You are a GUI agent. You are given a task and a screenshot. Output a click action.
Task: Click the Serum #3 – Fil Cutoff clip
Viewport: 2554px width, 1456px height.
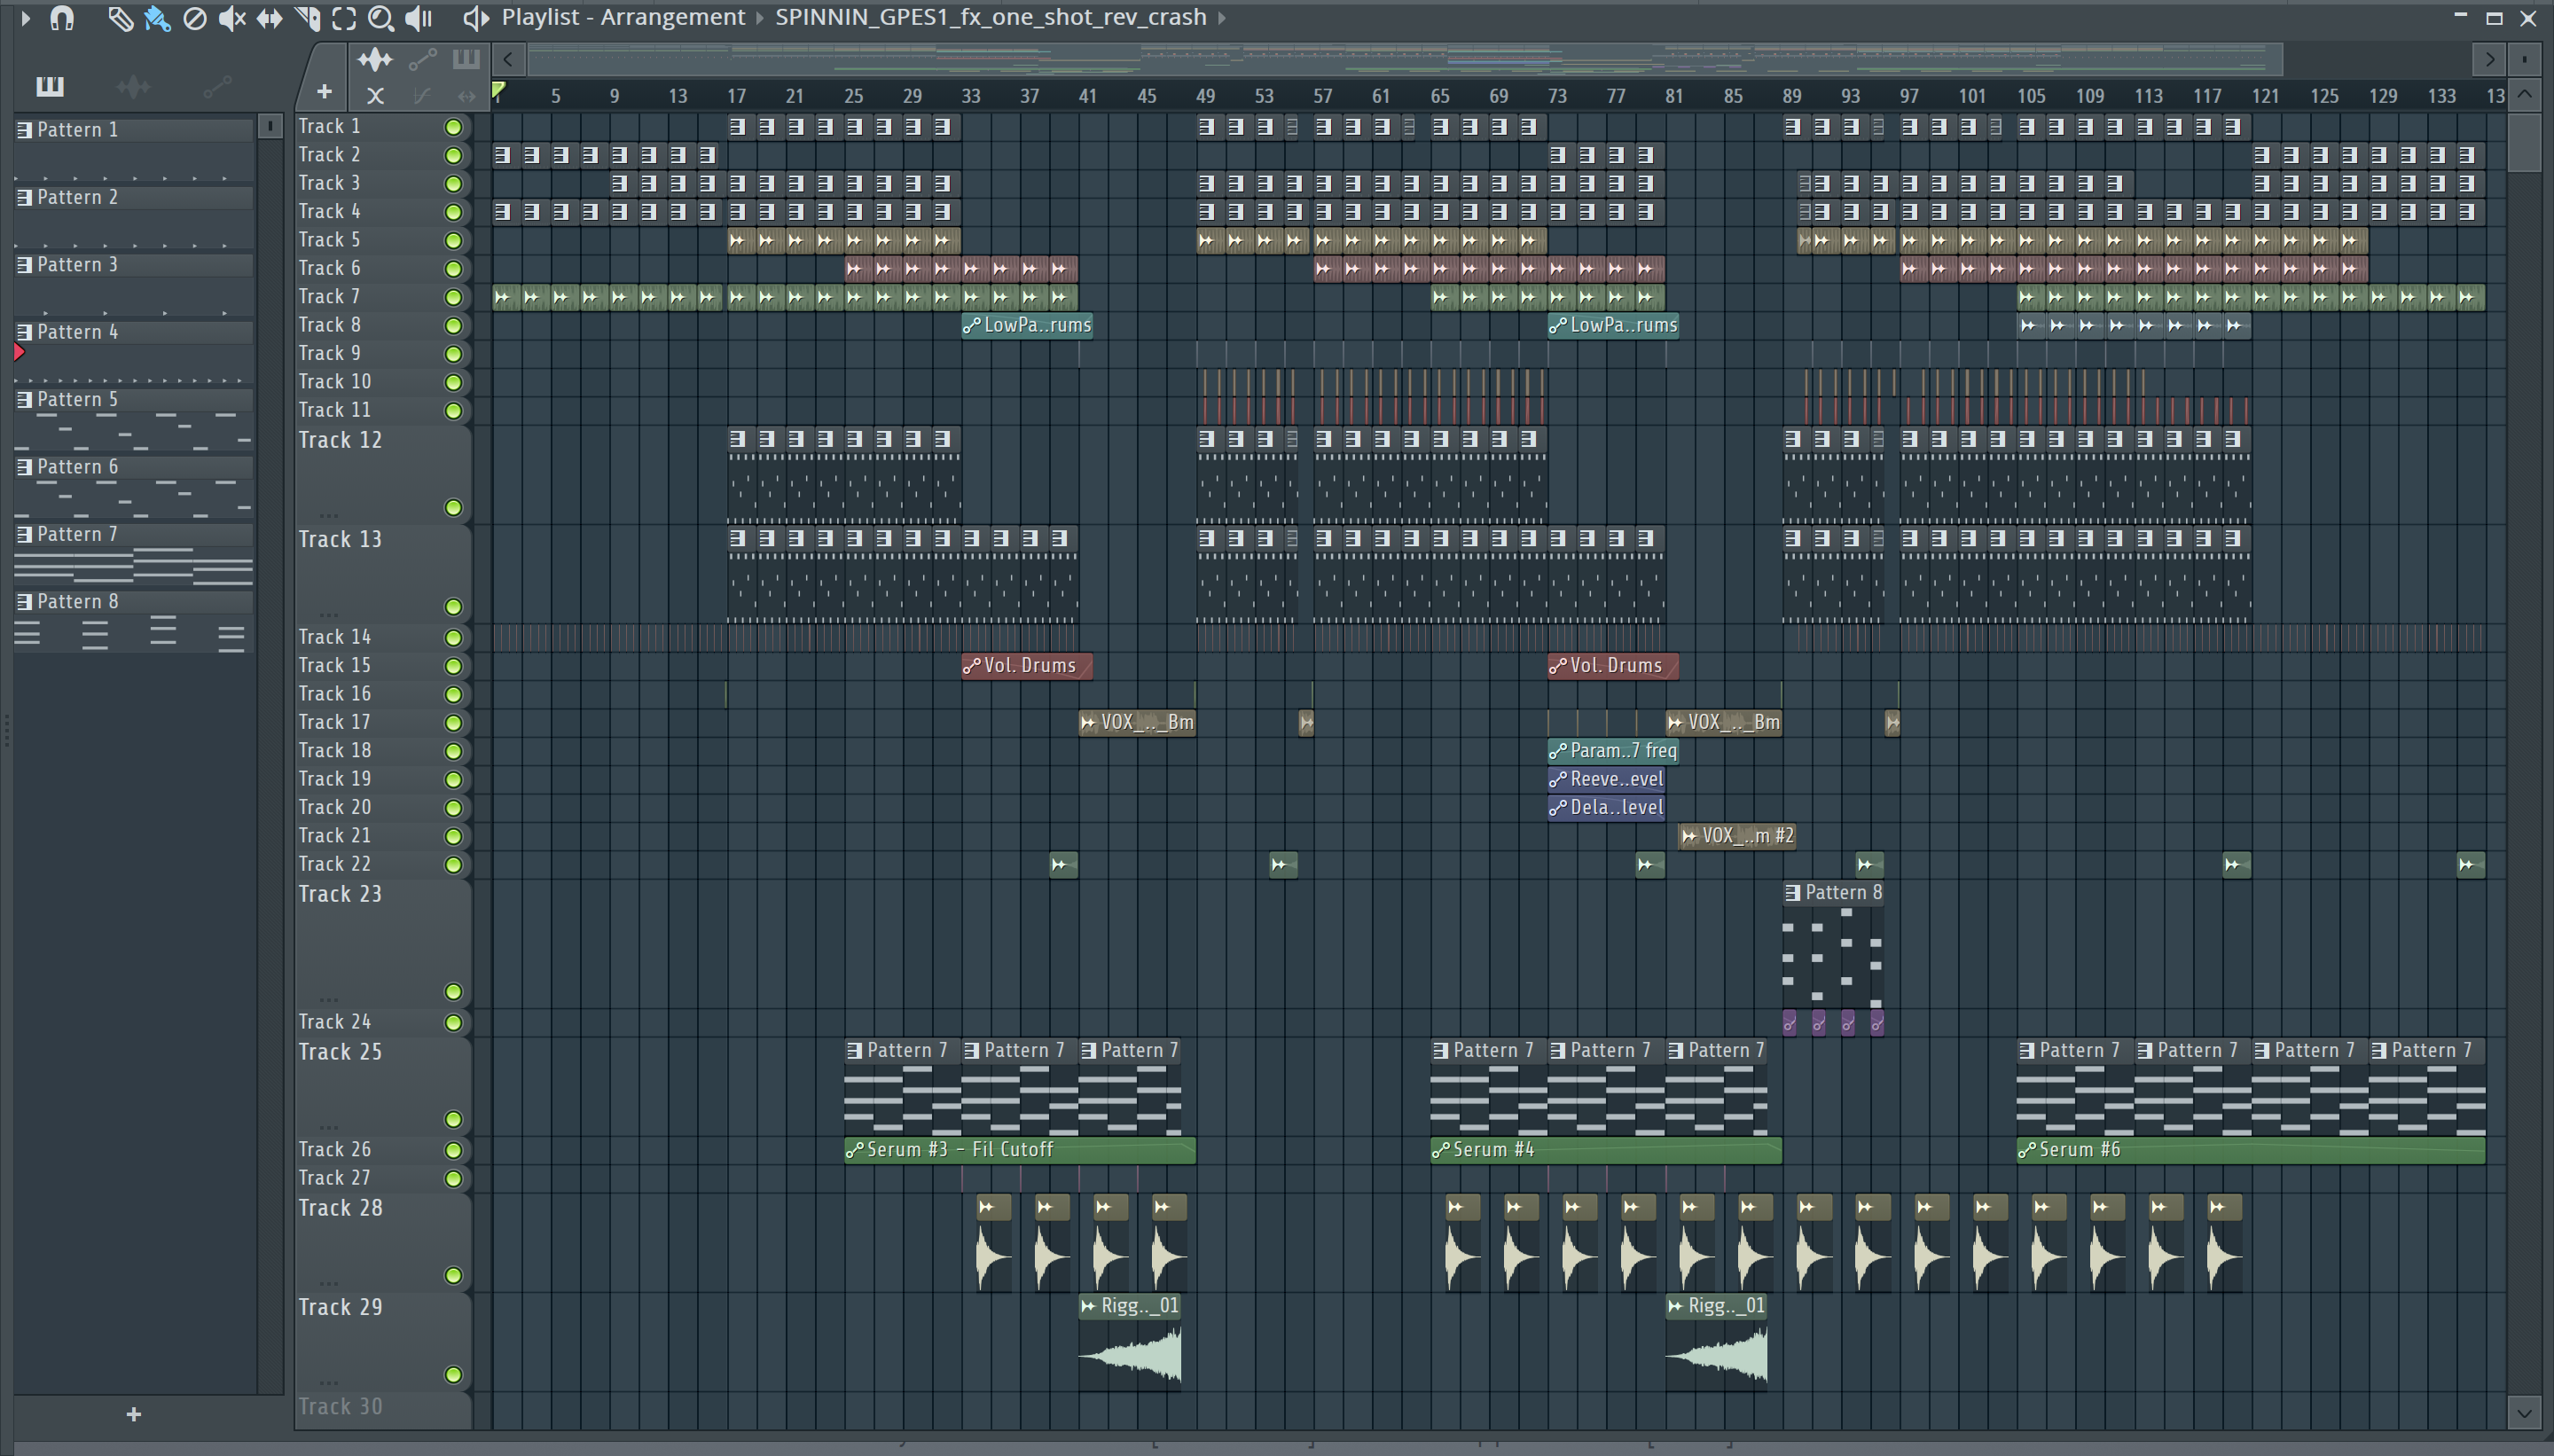pos(1019,1150)
